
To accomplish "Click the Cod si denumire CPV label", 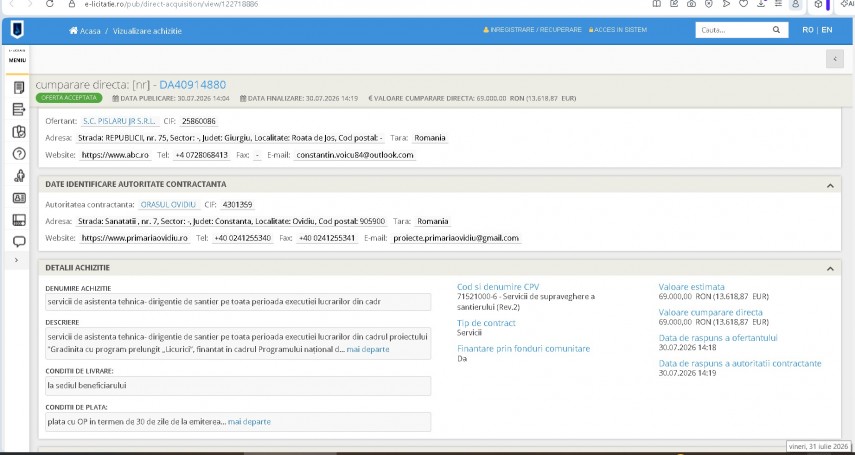I will tap(498, 287).
